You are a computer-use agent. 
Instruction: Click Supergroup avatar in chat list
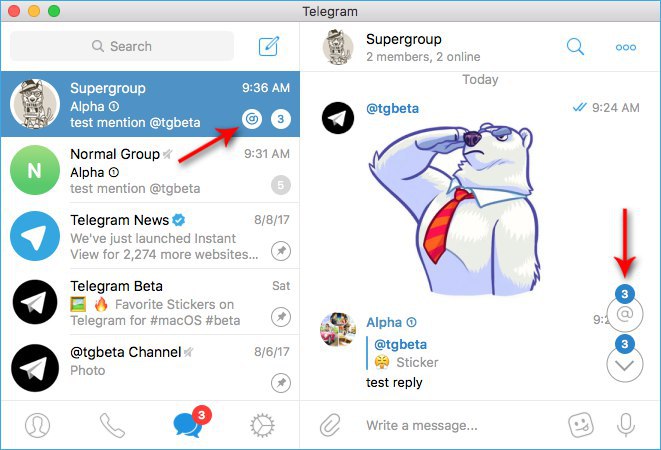click(x=35, y=104)
